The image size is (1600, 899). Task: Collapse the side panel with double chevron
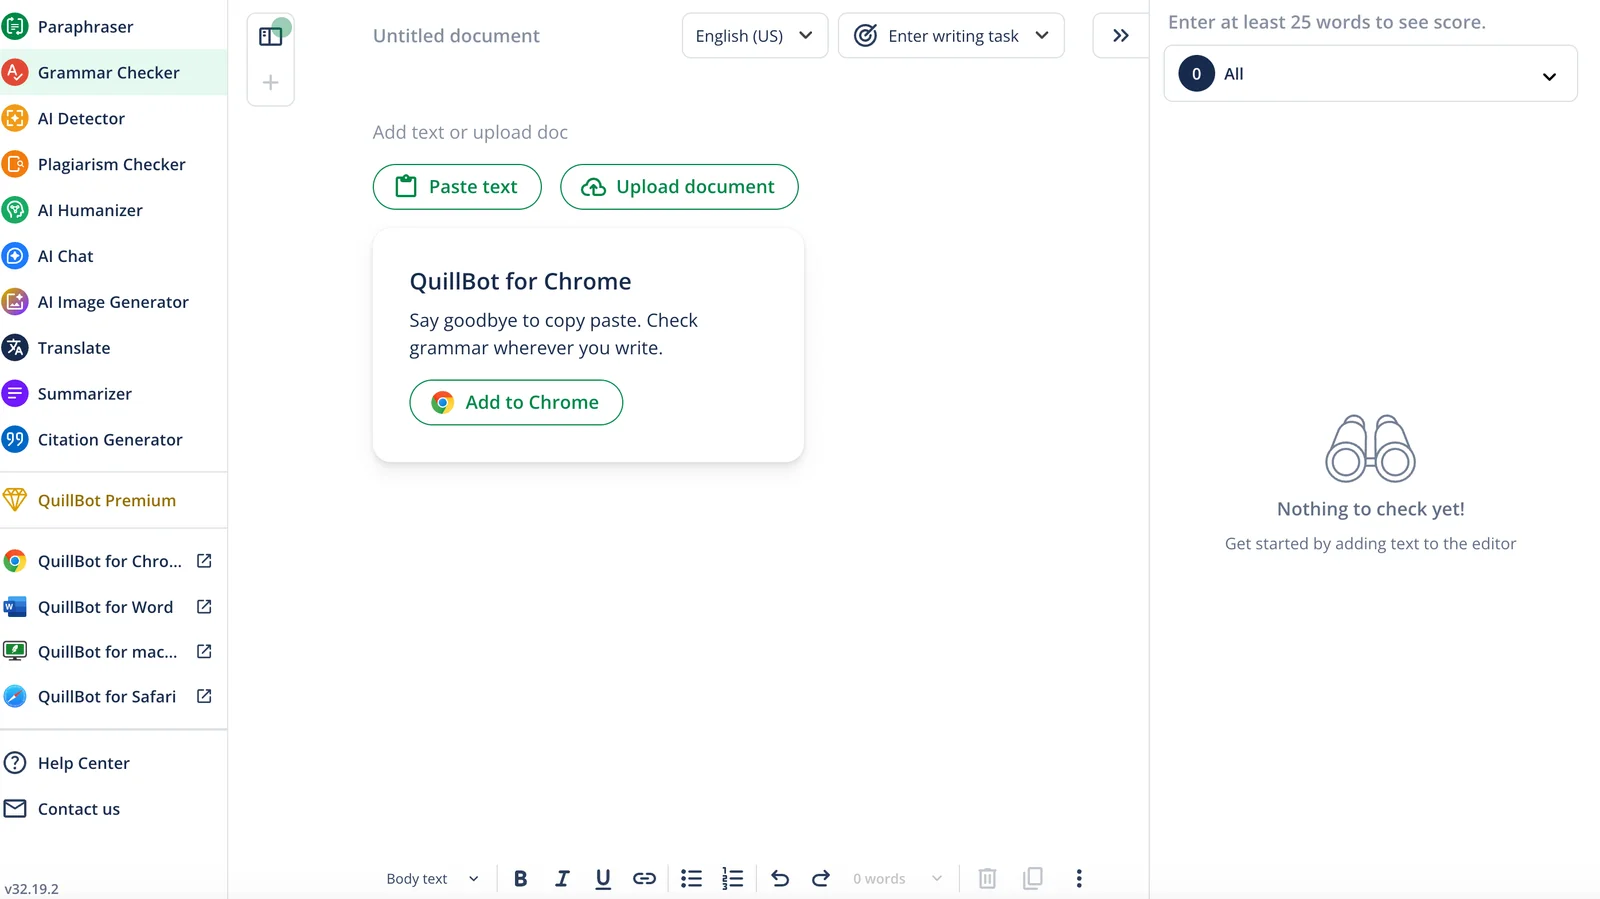(x=1120, y=36)
